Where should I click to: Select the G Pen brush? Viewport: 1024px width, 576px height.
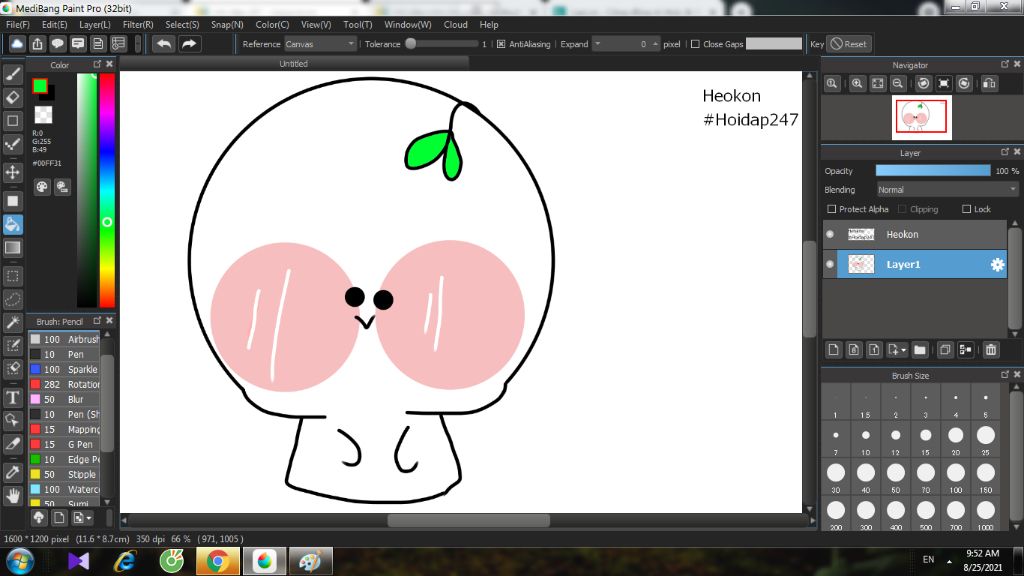click(x=64, y=444)
